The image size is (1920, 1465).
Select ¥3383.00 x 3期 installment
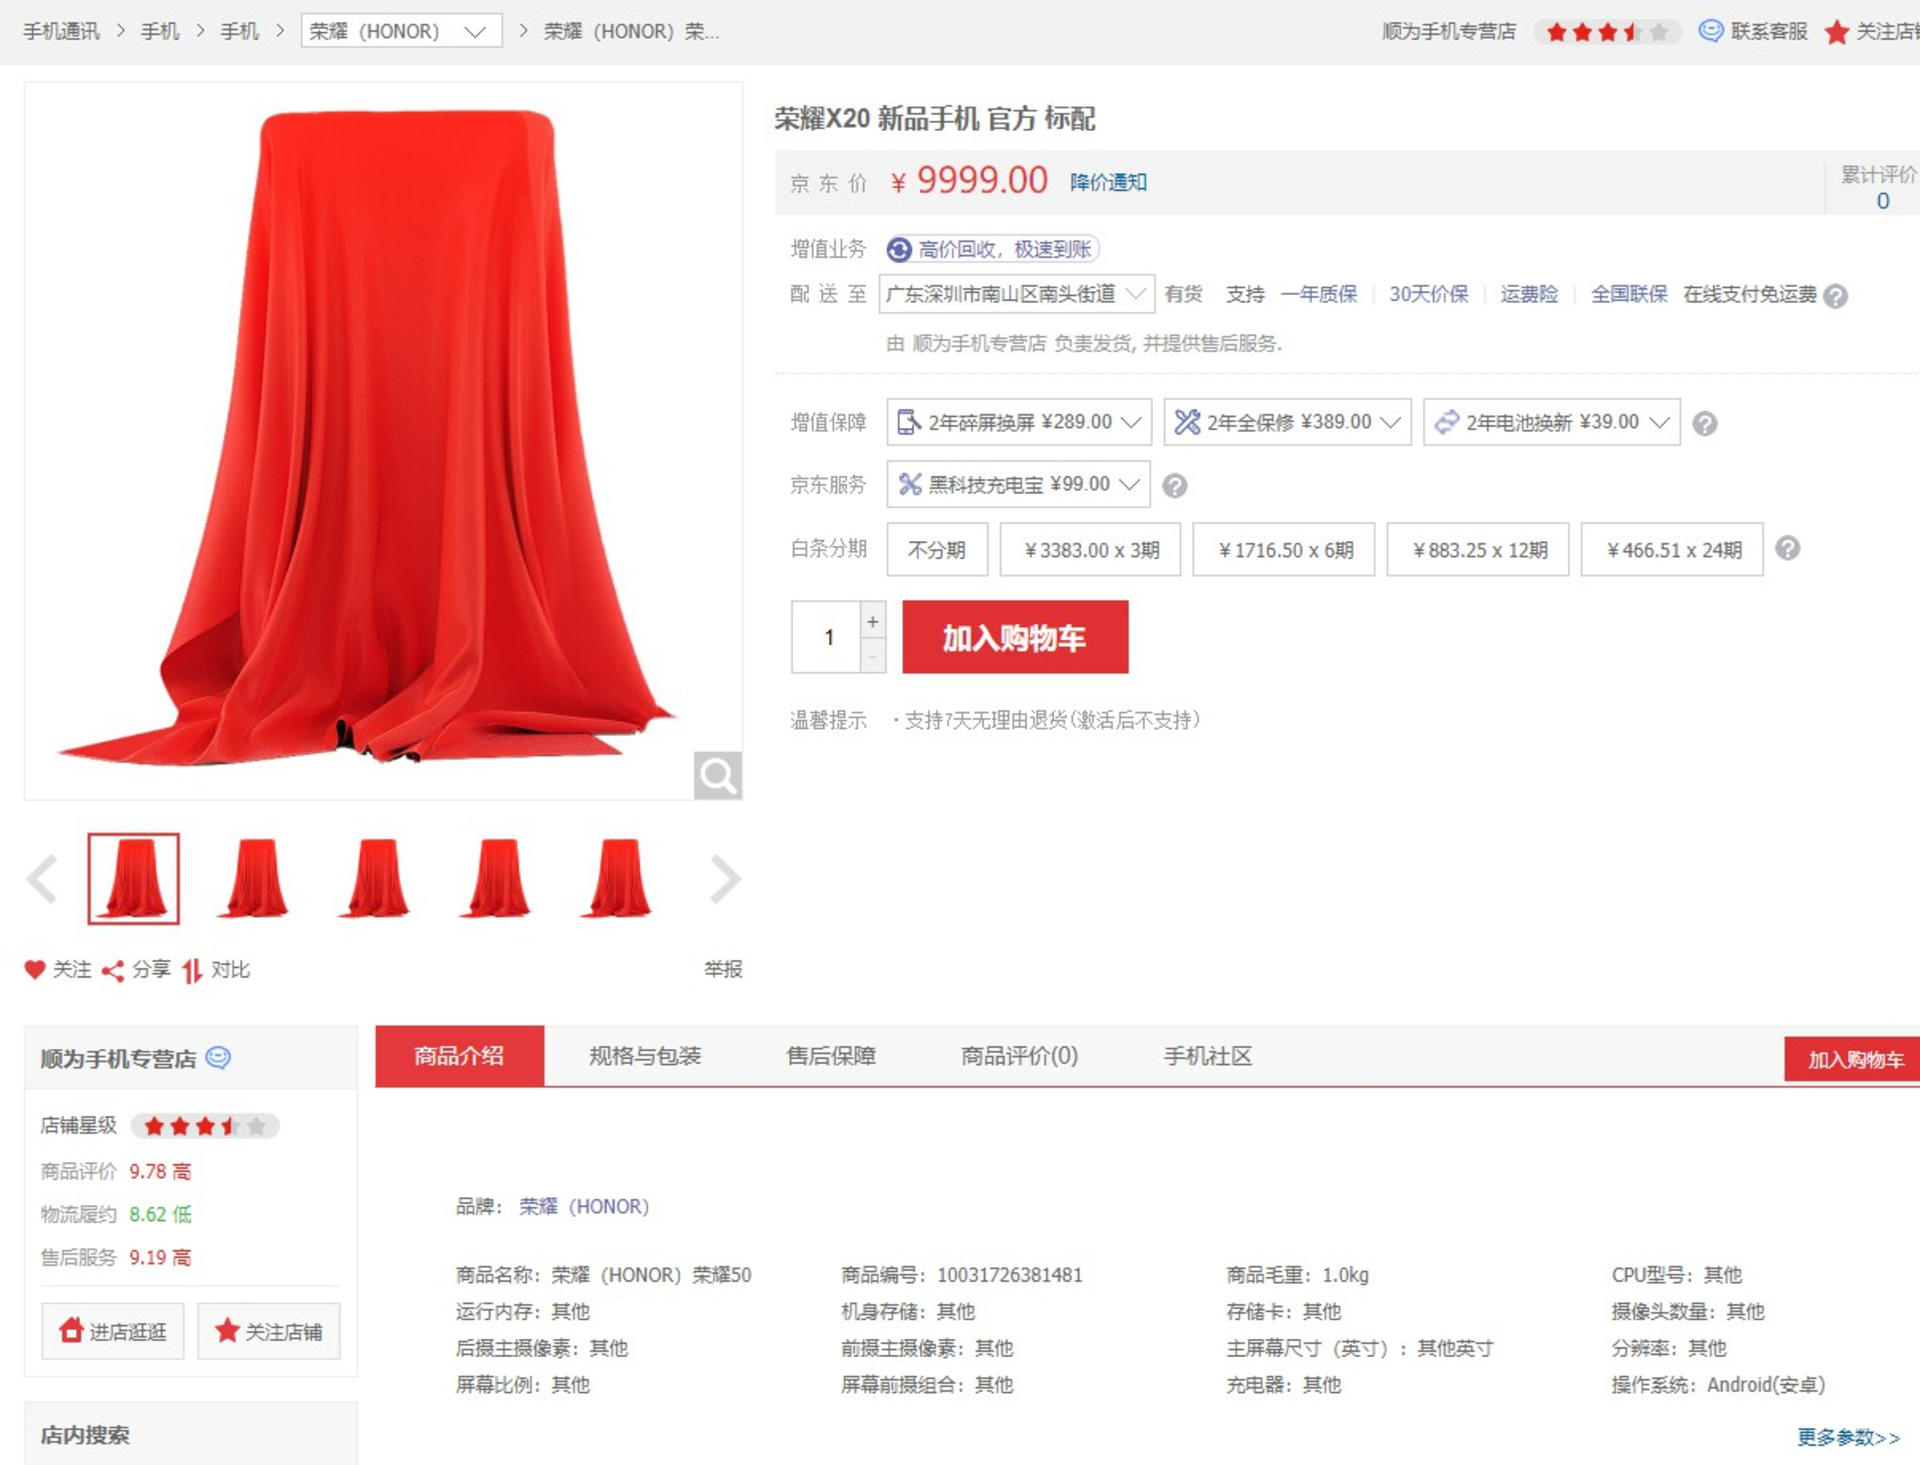1091,550
